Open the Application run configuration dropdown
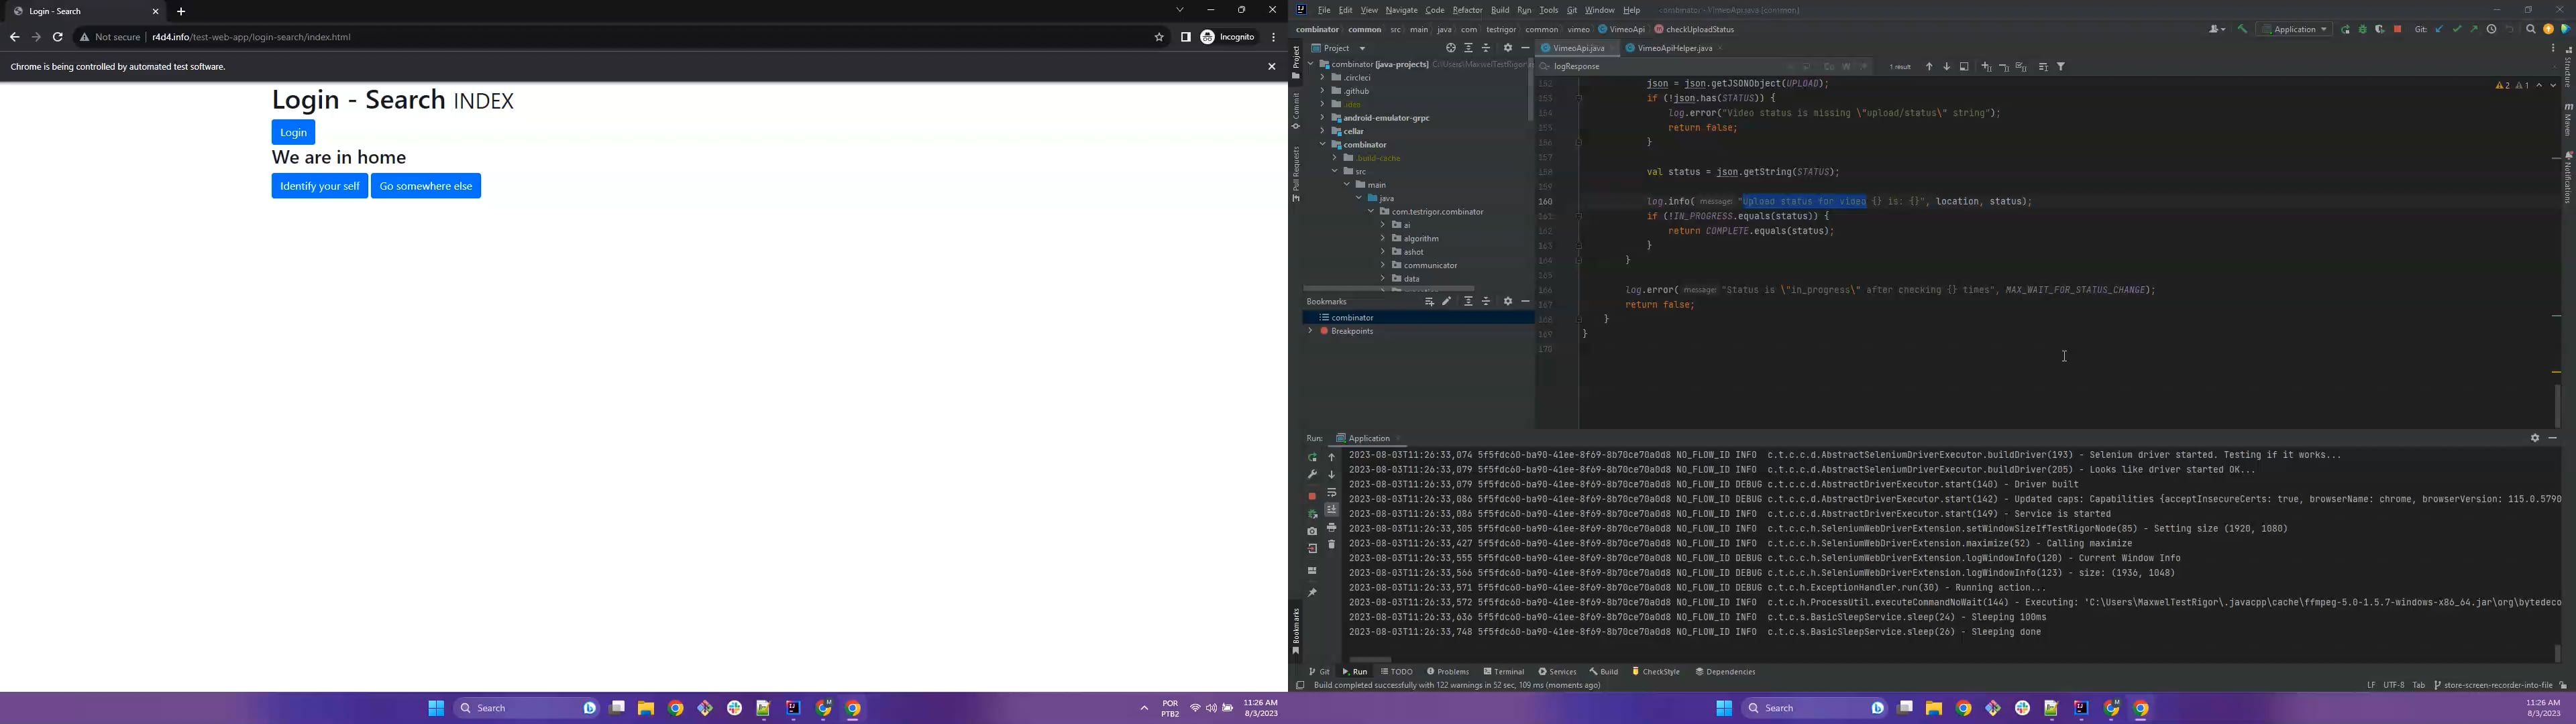Screen dimensions: 2576x724 pyautogui.click(x=2294, y=30)
